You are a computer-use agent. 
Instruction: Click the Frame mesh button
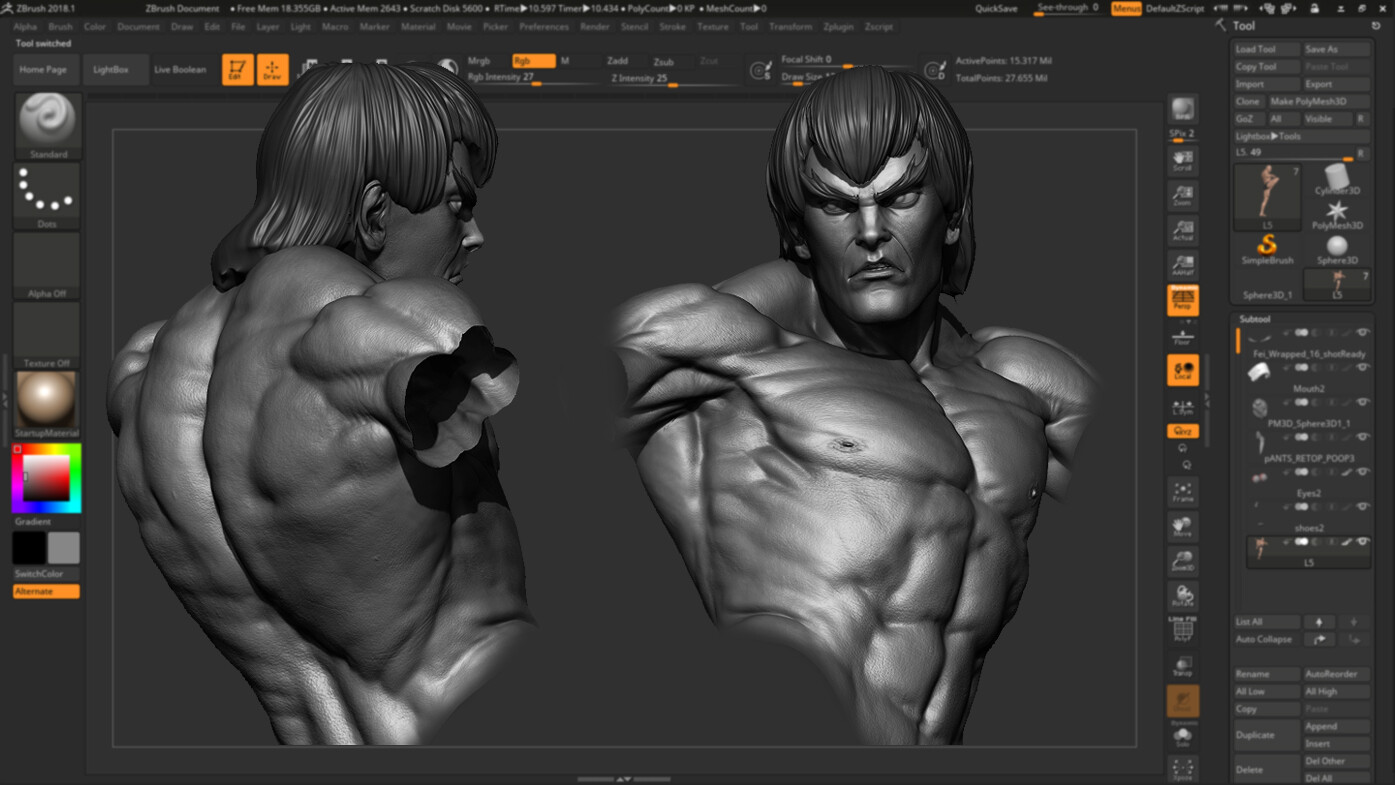[x=1183, y=492]
